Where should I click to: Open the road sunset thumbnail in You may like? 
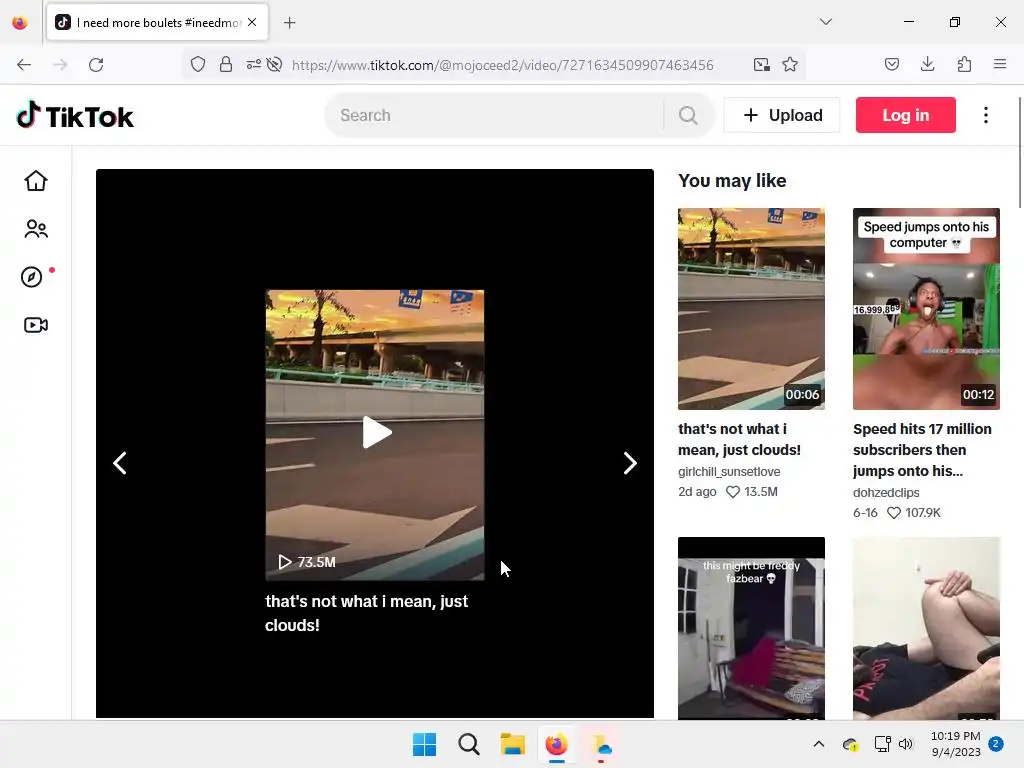pos(751,309)
